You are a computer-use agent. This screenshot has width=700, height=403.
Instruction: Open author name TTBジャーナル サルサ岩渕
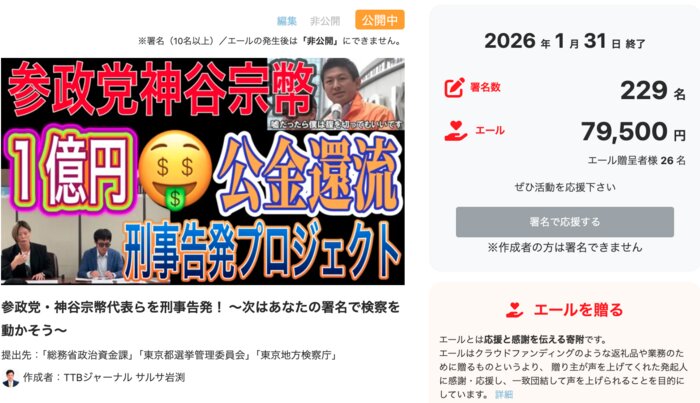pyautogui.click(x=124, y=378)
